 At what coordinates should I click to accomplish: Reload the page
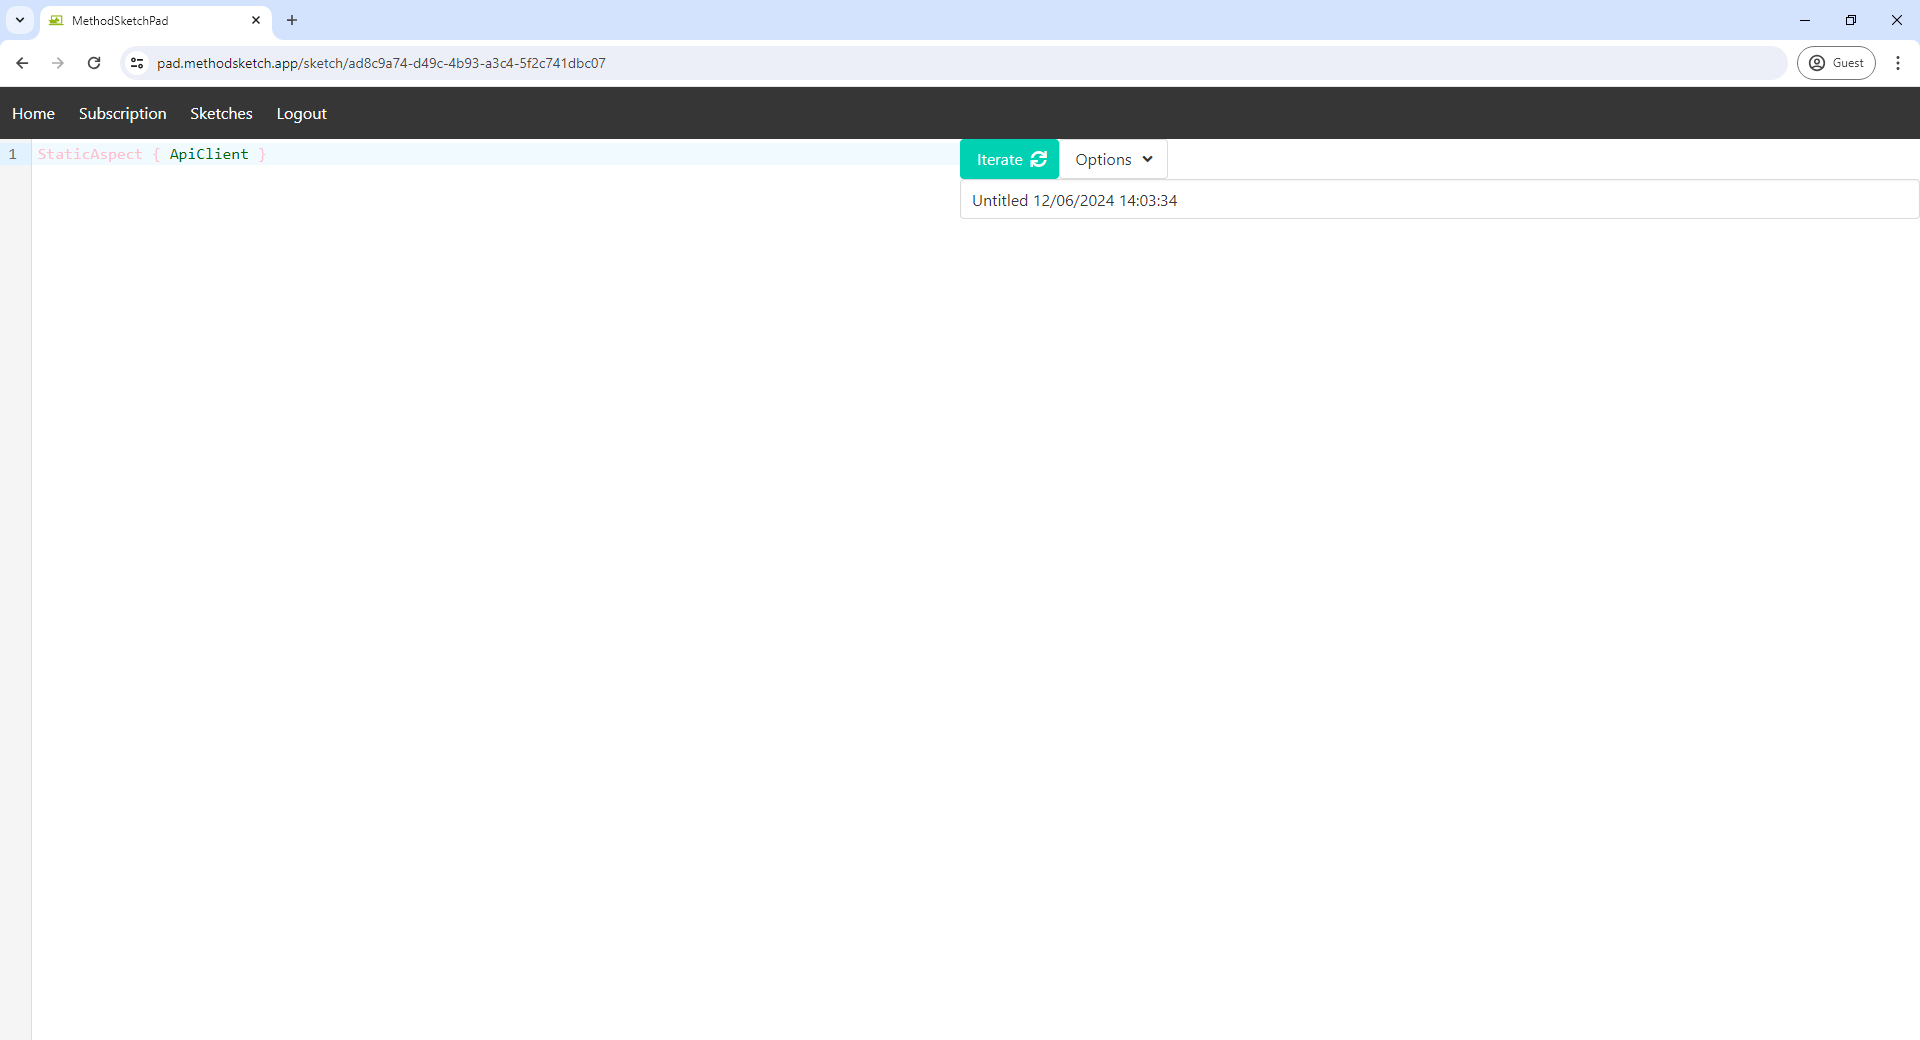94,63
